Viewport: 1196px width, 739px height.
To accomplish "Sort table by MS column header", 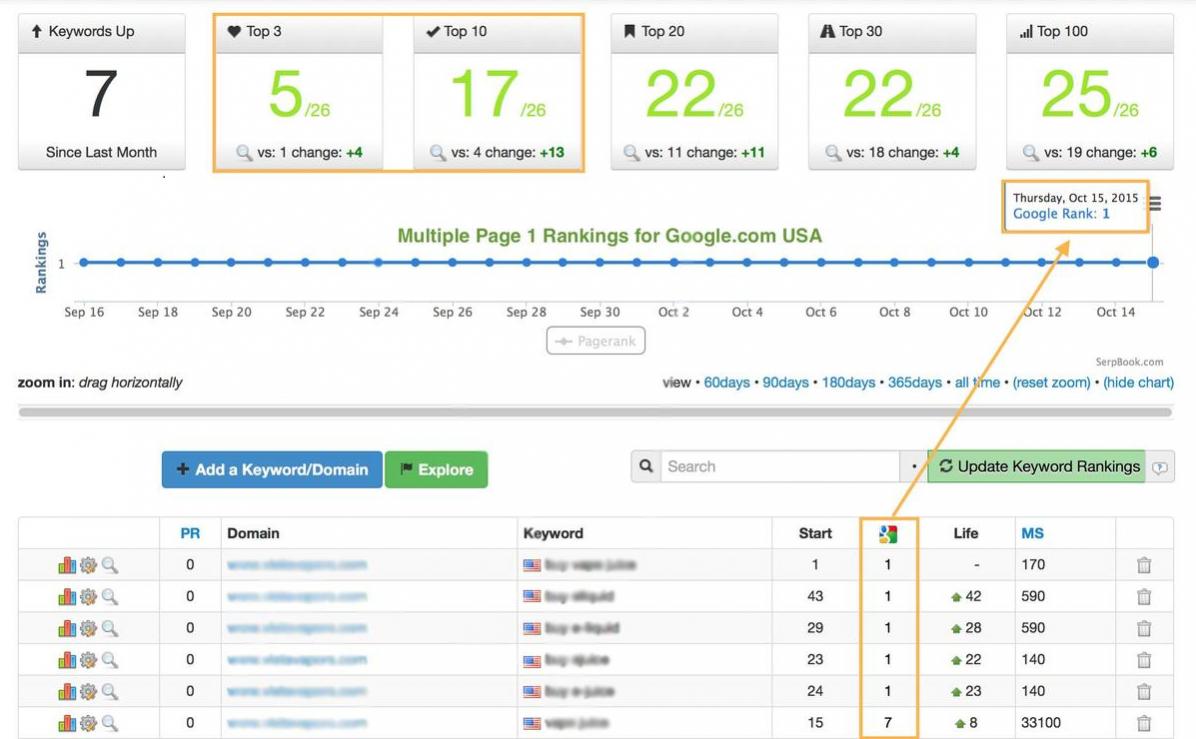I will [1032, 534].
